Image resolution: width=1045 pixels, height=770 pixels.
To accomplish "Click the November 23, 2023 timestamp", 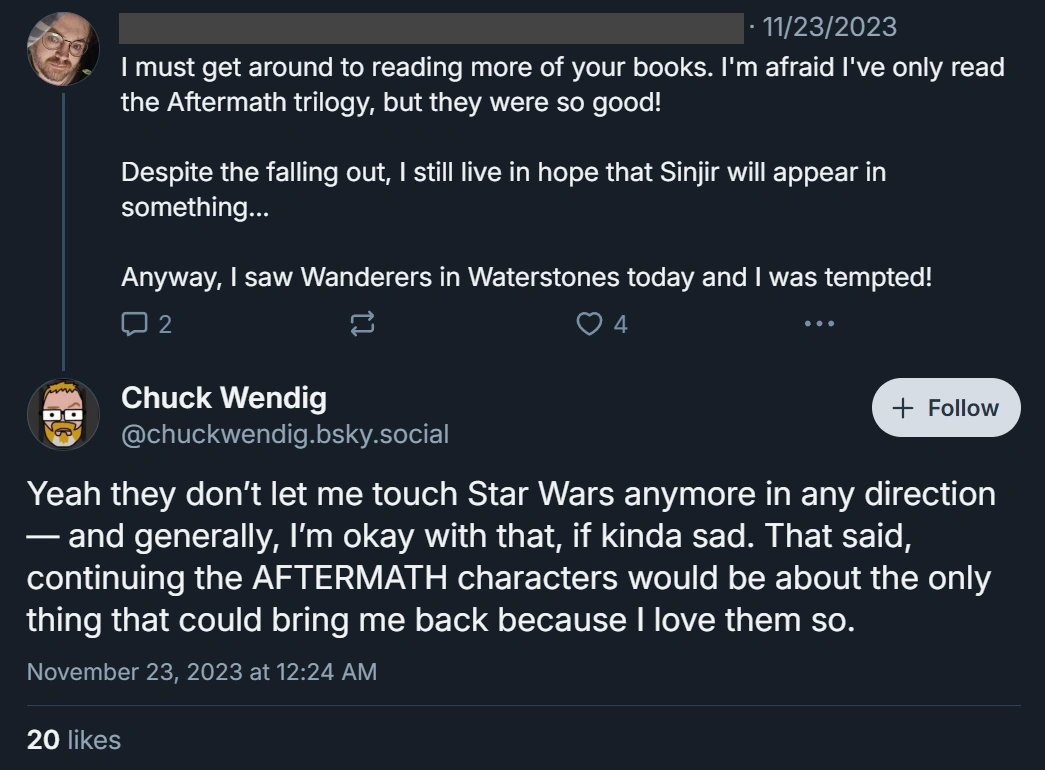I will tap(202, 671).
